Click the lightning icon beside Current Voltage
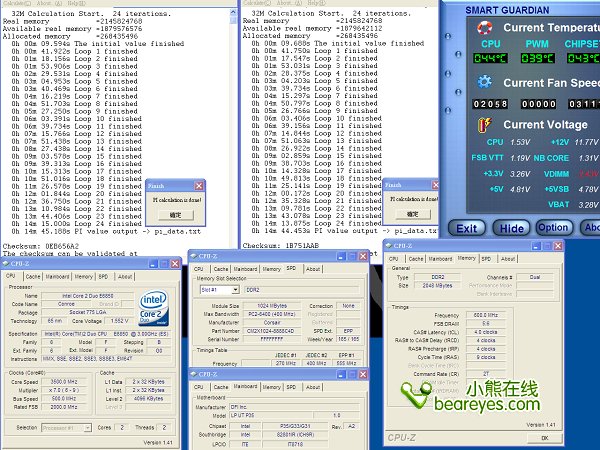The width and height of the screenshot is (600, 450). tap(482, 126)
